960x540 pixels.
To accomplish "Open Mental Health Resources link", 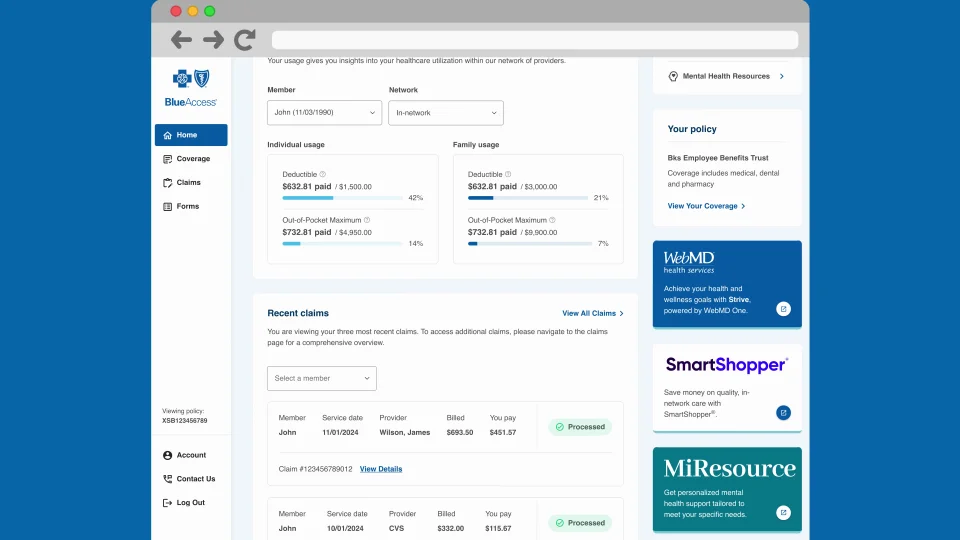I will [x=726, y=77].
